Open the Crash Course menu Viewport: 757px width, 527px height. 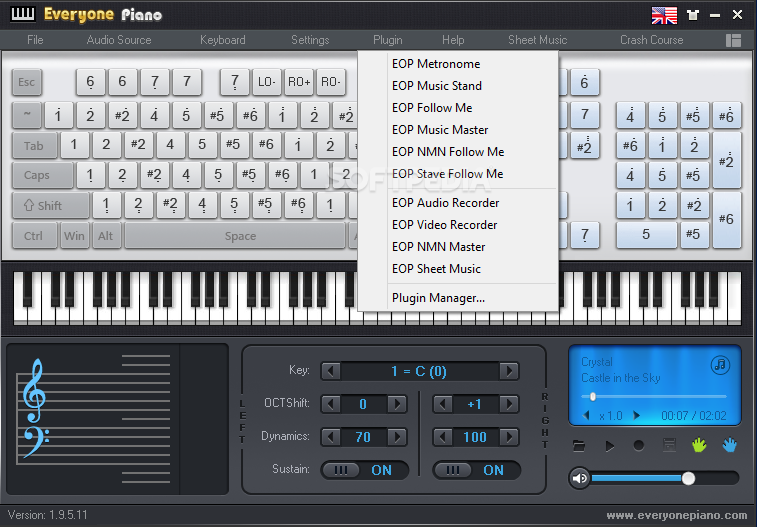point(651,40)
